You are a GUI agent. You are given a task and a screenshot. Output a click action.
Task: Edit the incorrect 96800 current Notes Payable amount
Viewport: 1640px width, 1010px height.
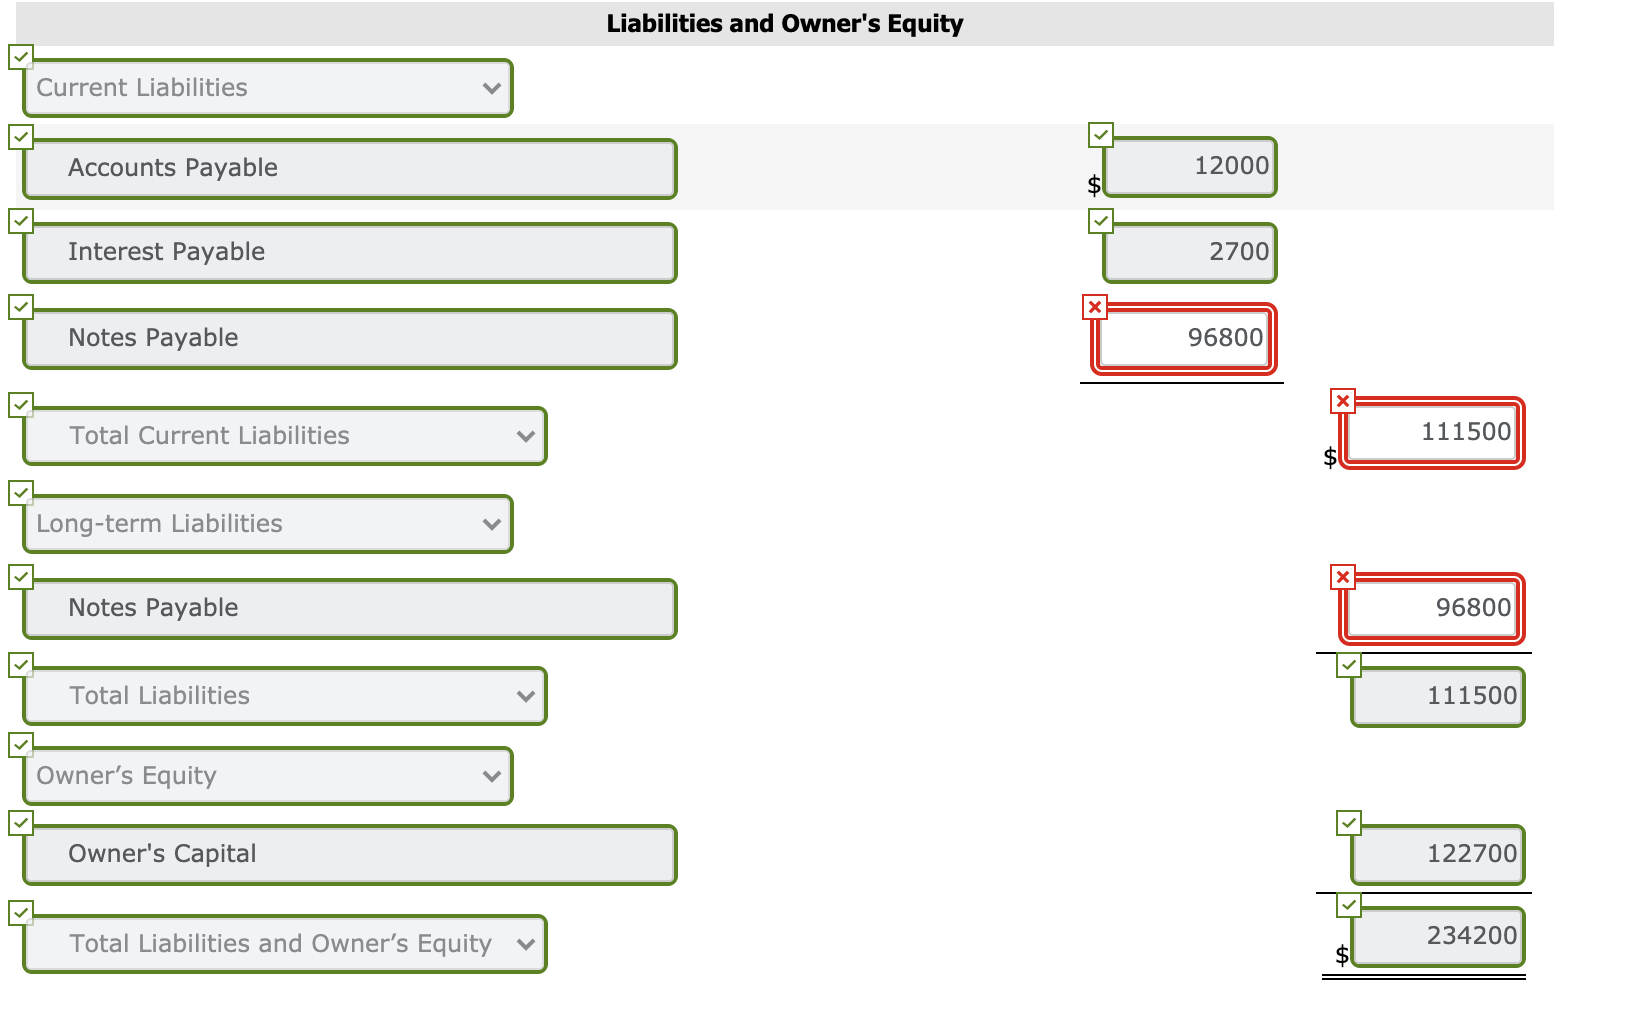coord(1183,338)
